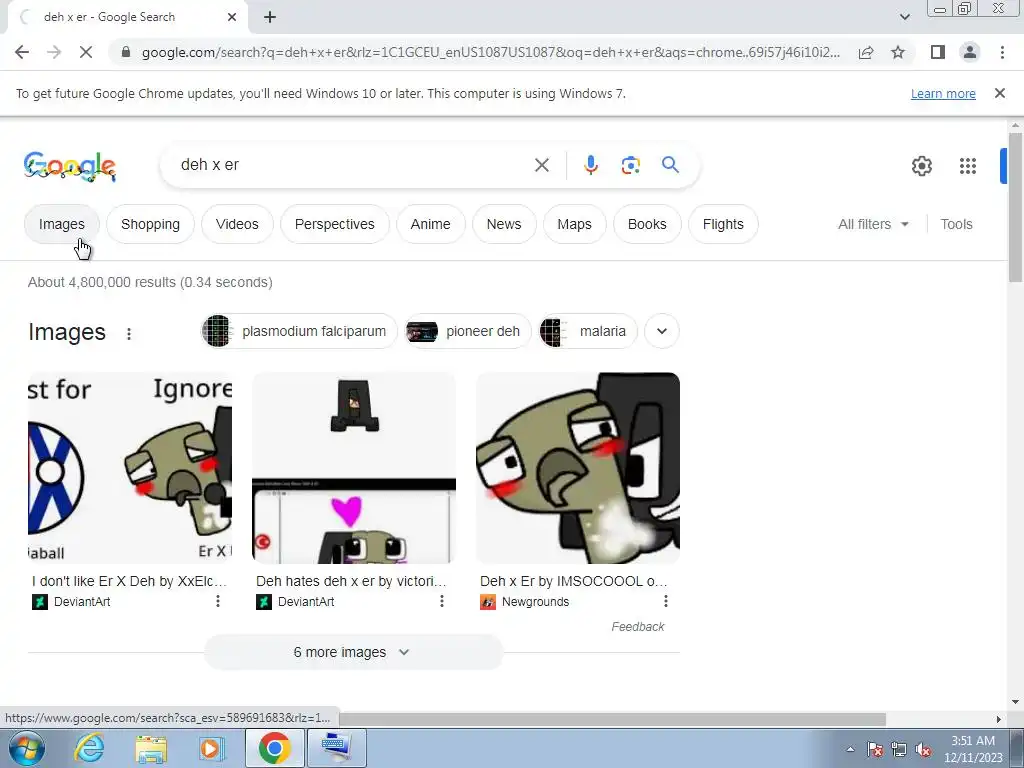Select Anime filter chip

coord(430,224)
